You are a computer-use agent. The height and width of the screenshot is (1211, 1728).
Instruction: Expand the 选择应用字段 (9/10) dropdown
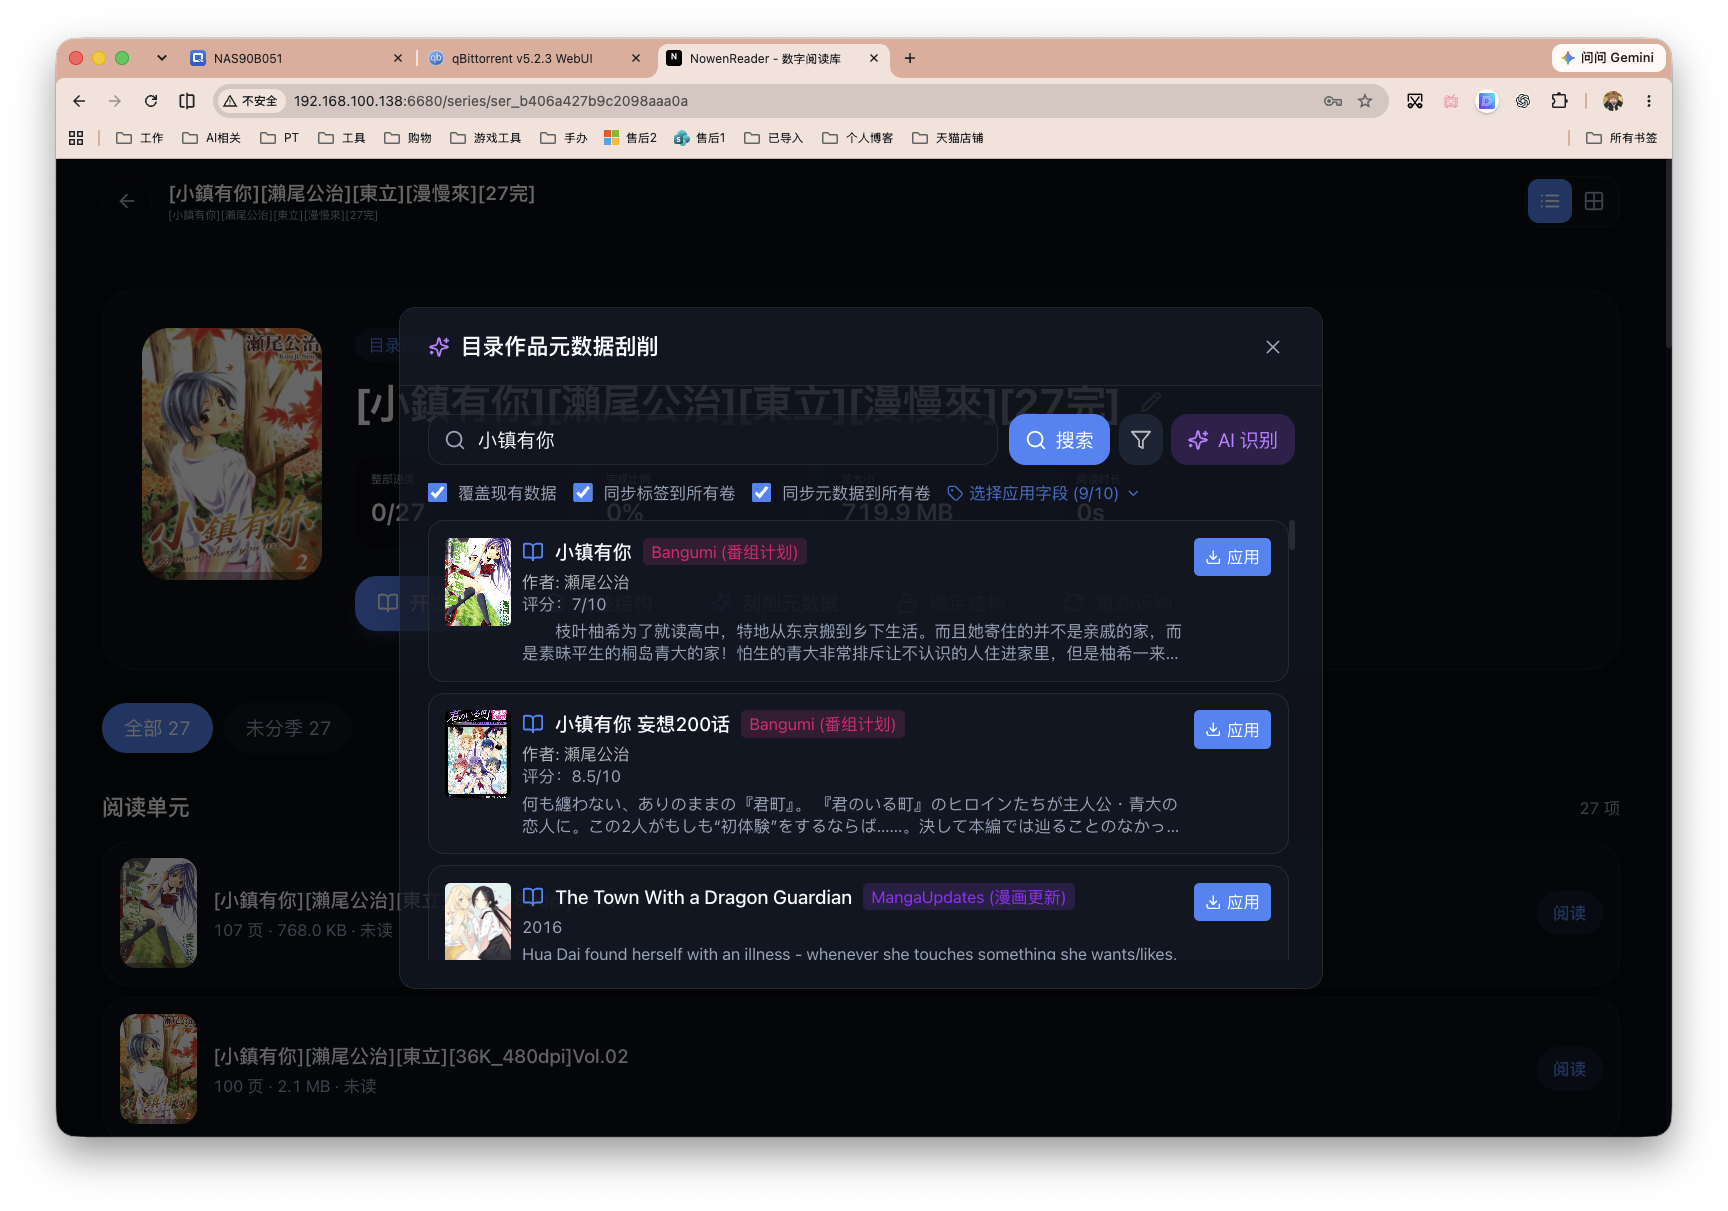1043,493
